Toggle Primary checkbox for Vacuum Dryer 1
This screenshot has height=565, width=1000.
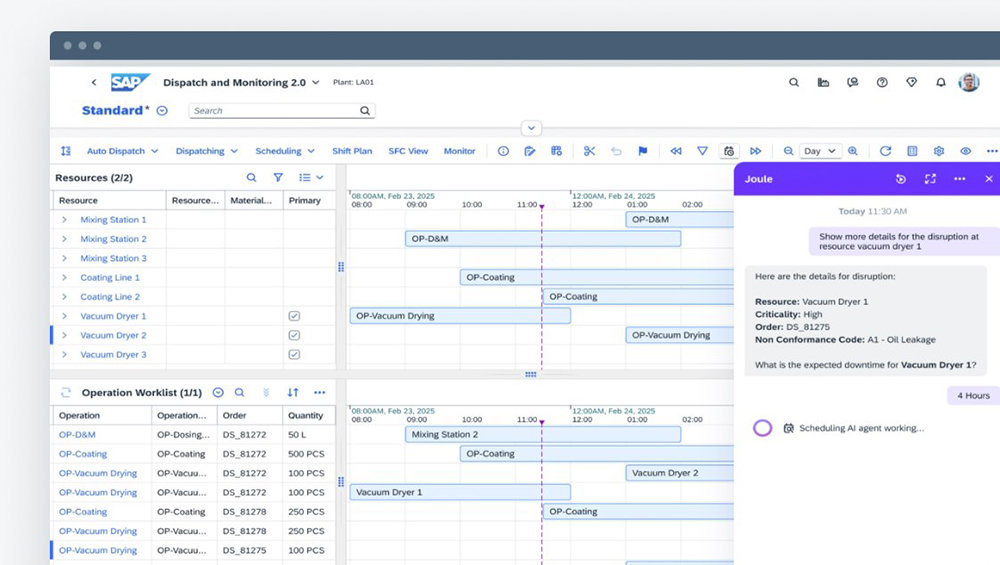coord(294,316)
